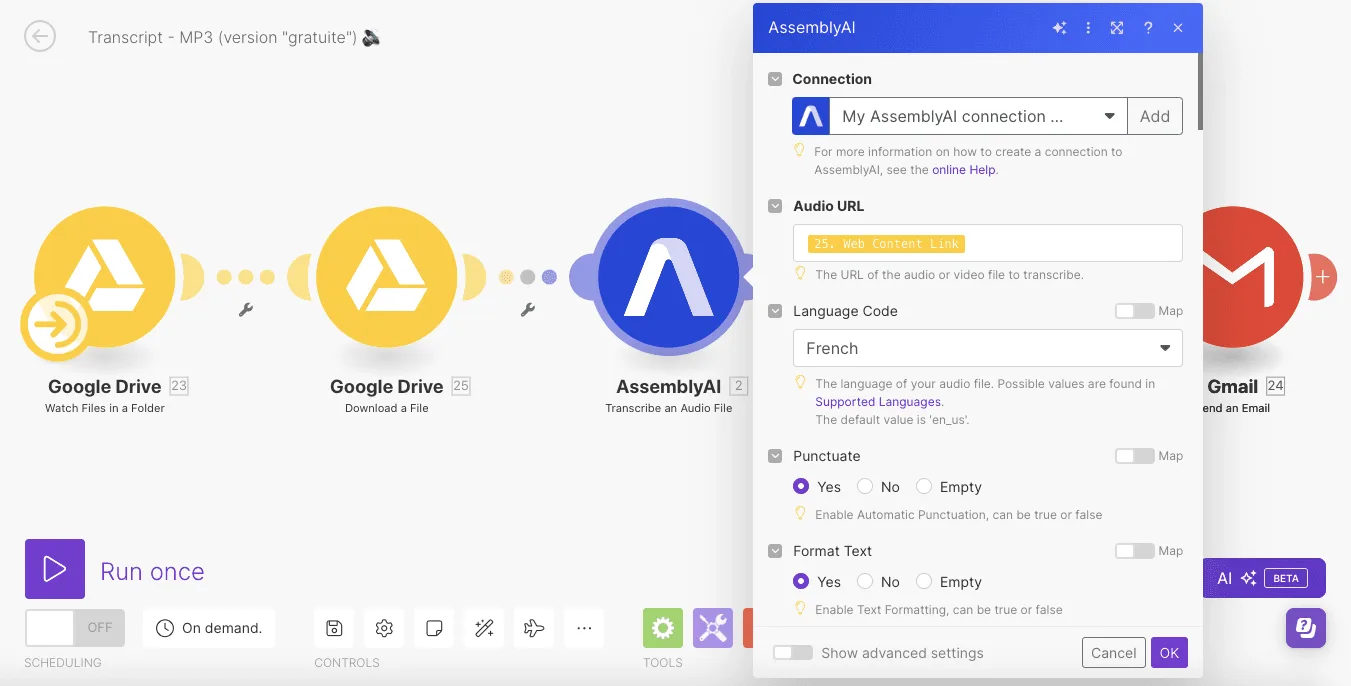Image resolution: width=1351 pixels, height=686 pixels.
Task: Open the Supported Languages link
Action: 878,402
